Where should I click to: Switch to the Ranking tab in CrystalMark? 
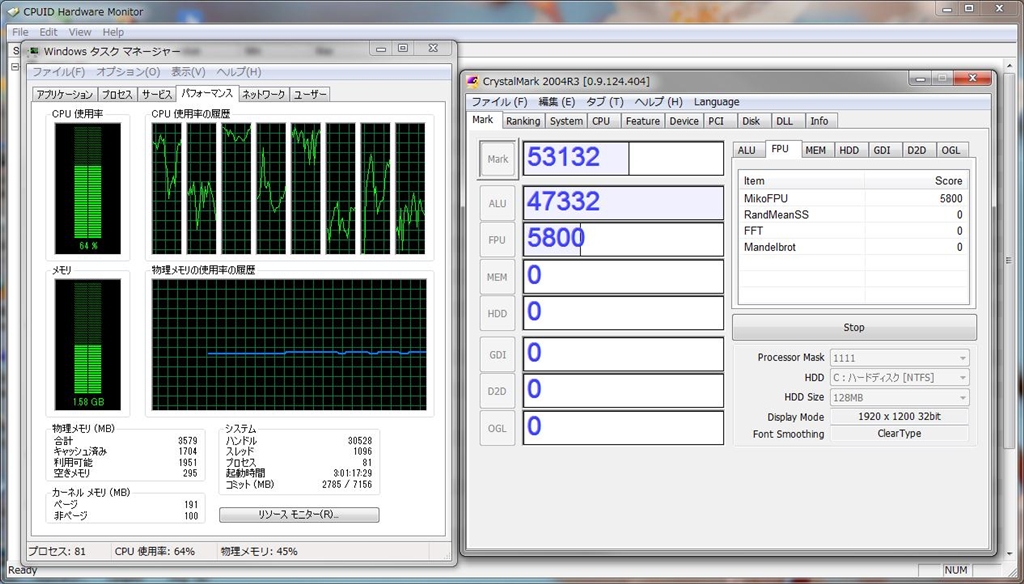[x=522, y=121]
